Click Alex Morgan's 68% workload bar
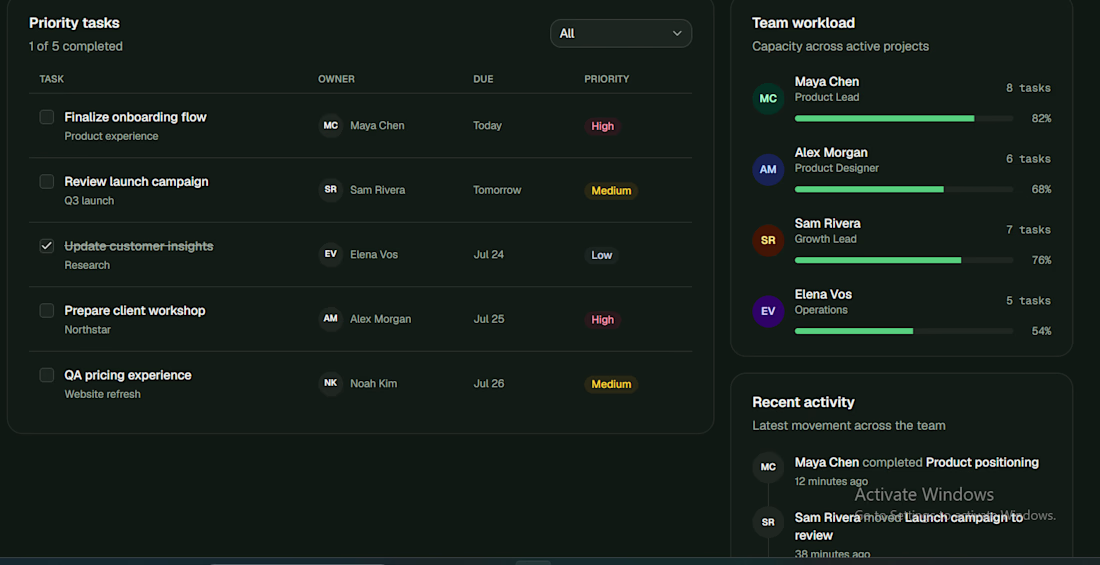The height and width of the screenshot is (565, 1100). click(904, 190)
